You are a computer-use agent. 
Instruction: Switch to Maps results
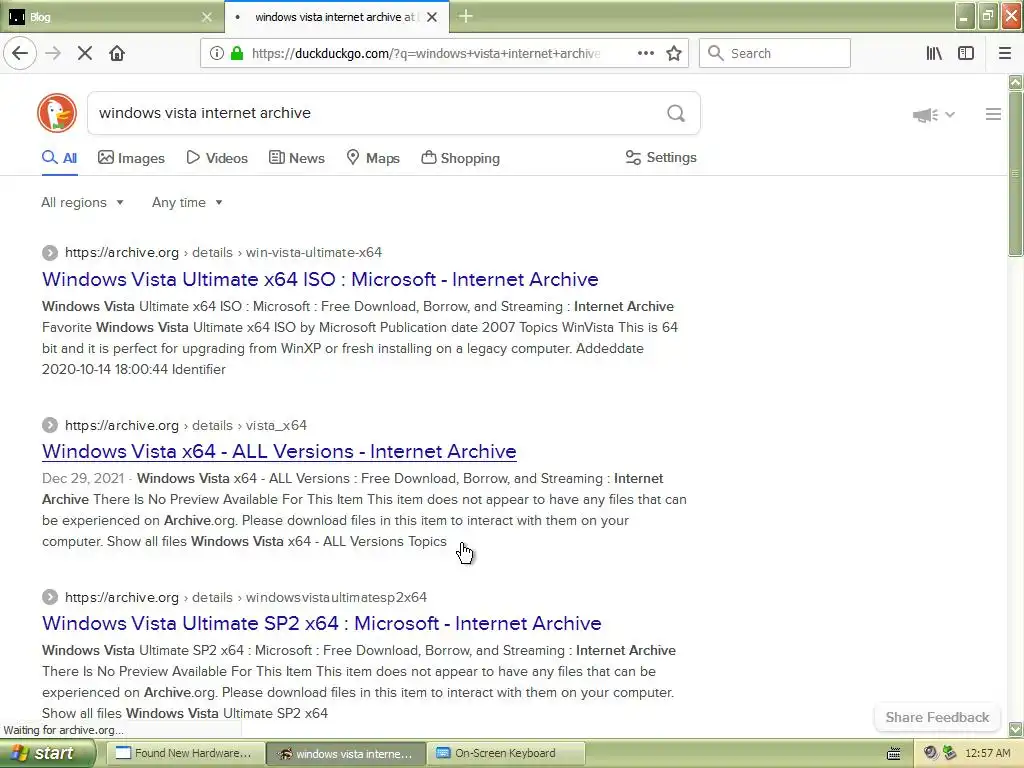373,158
